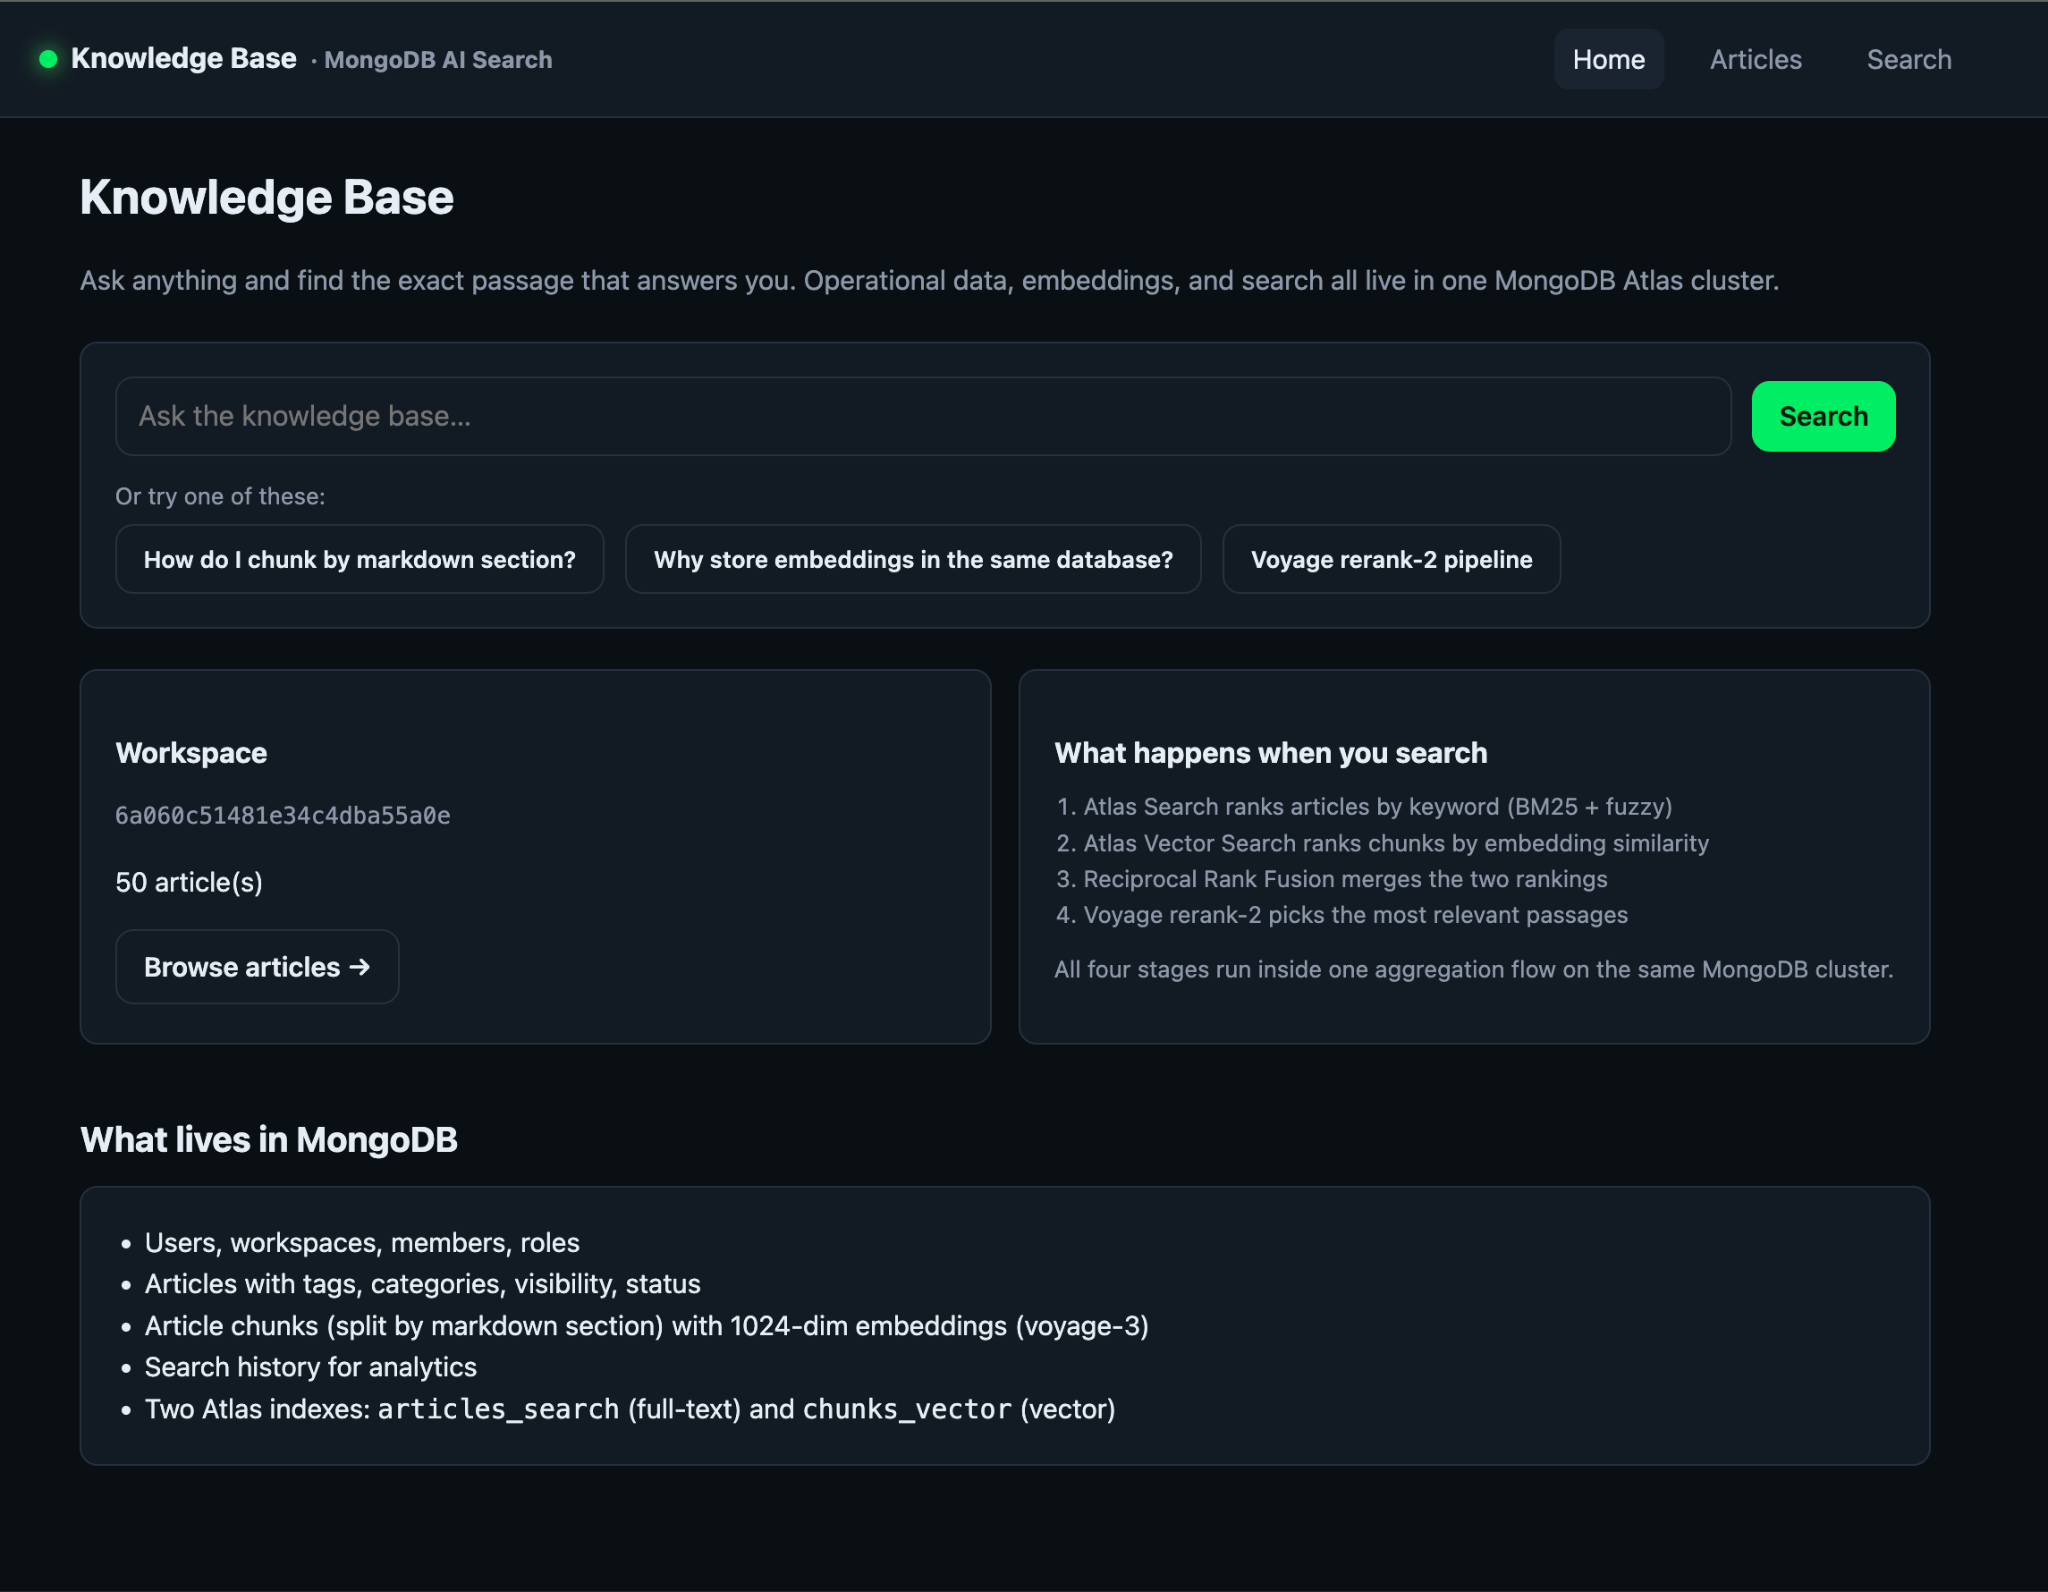Click the chunks_vector index name

[x=907, y=1409]
